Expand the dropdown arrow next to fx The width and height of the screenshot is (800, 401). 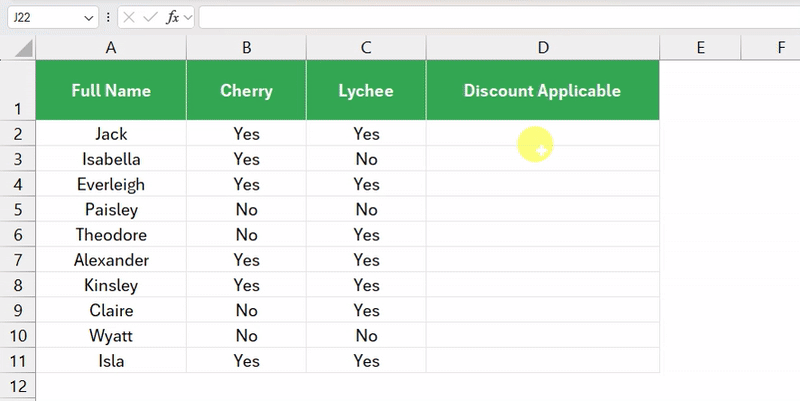[x=187, y=18]
